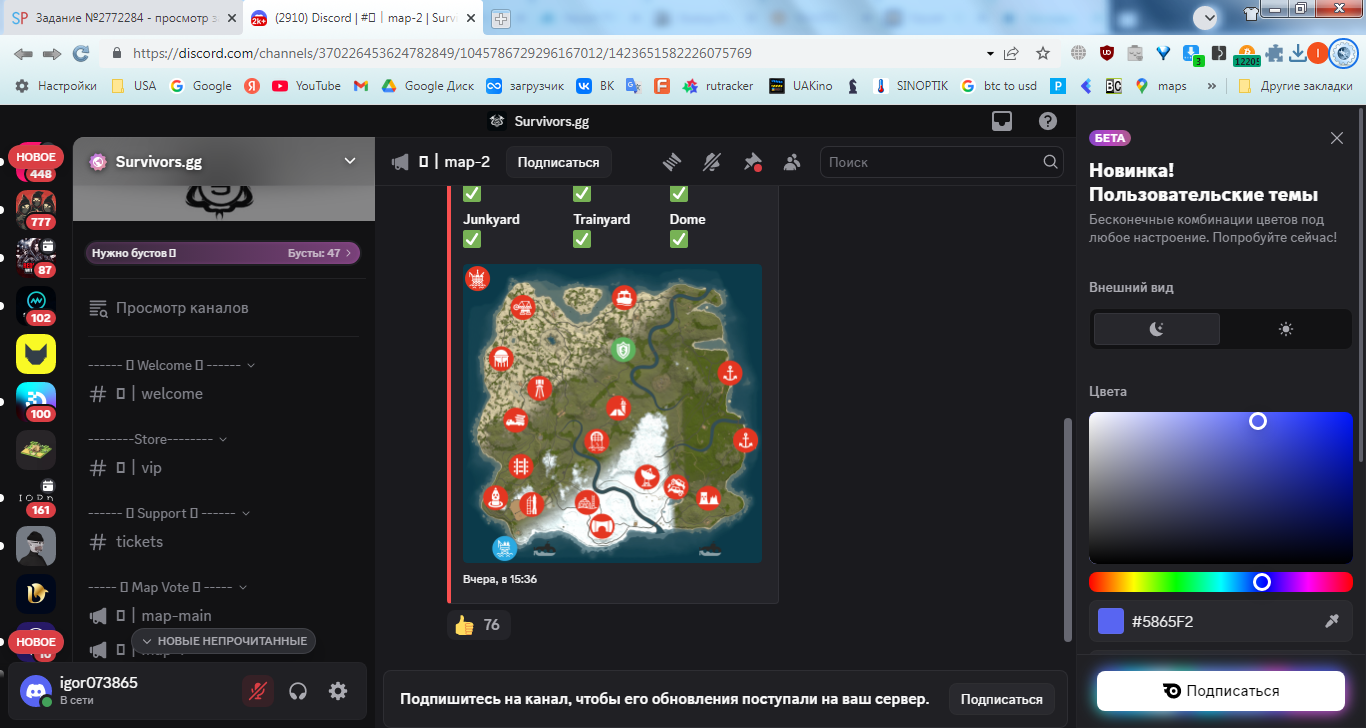
Task: Click the Поиск search field
Action: click(941, 162)
